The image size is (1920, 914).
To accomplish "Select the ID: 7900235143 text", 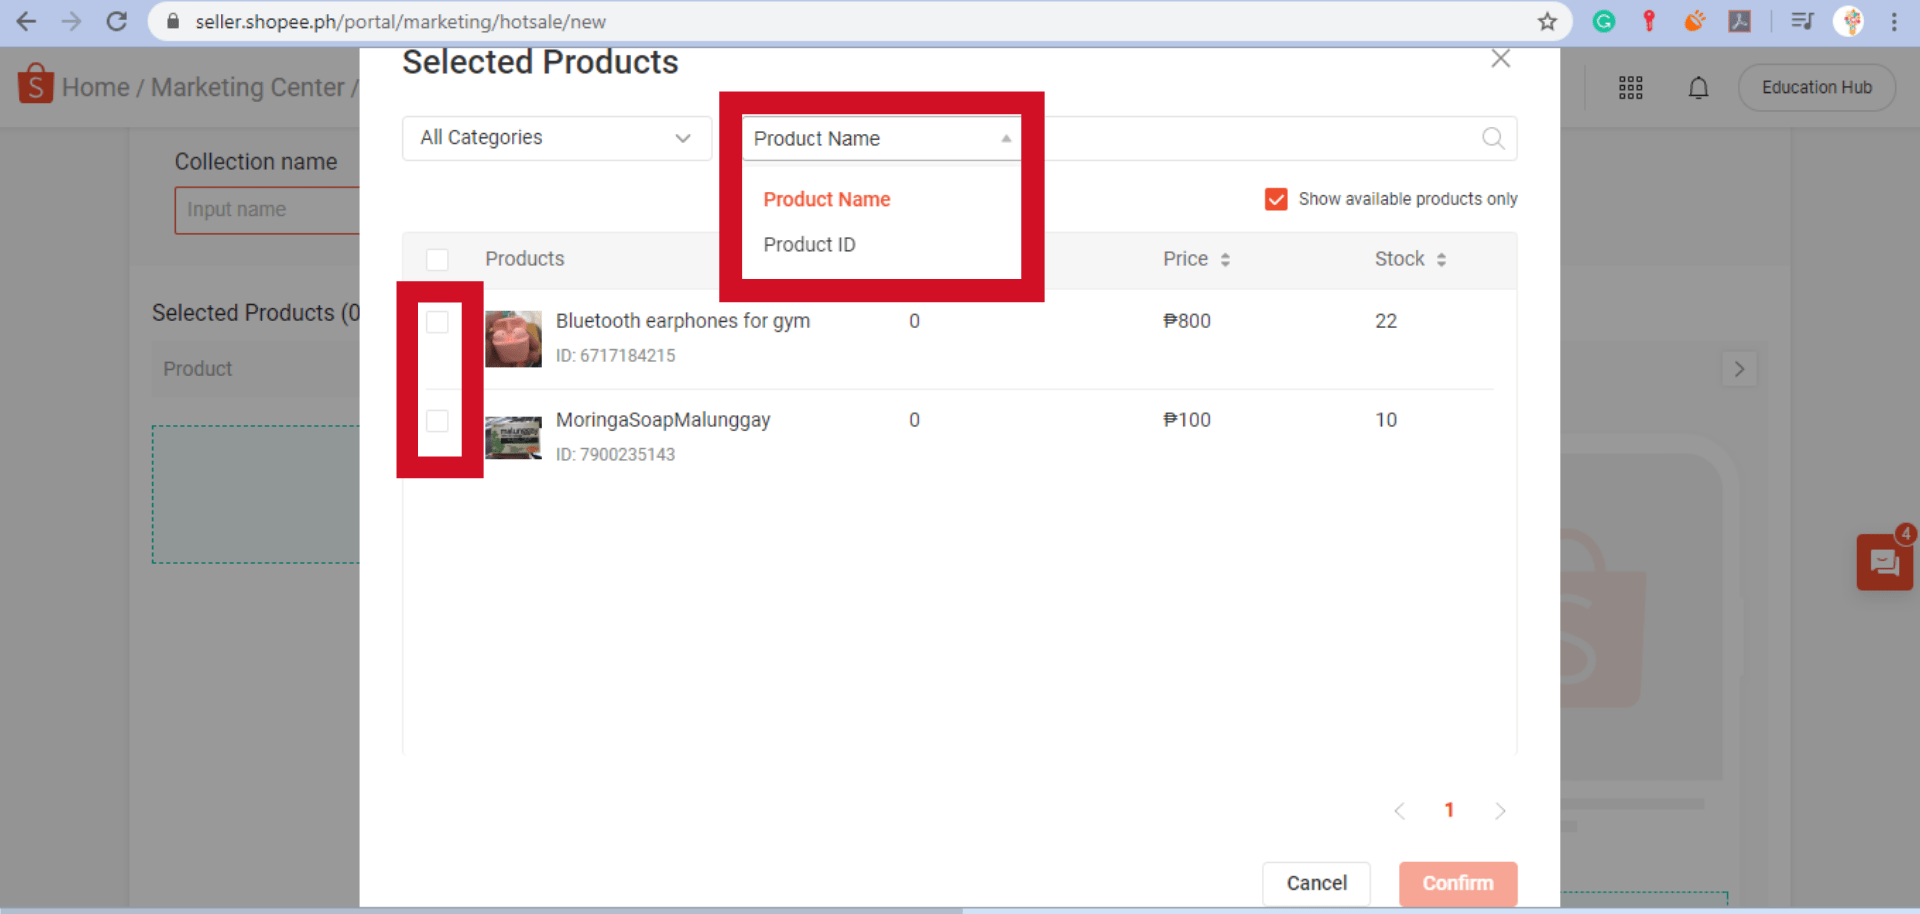I will coord(616,455).
